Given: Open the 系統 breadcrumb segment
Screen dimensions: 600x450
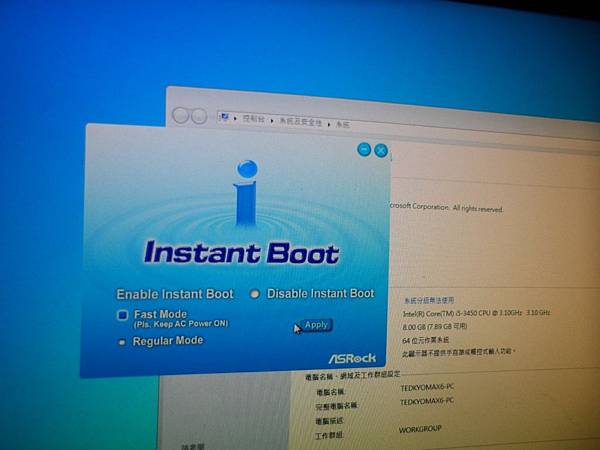Looking at the screenshot, I should coord(343,124).
